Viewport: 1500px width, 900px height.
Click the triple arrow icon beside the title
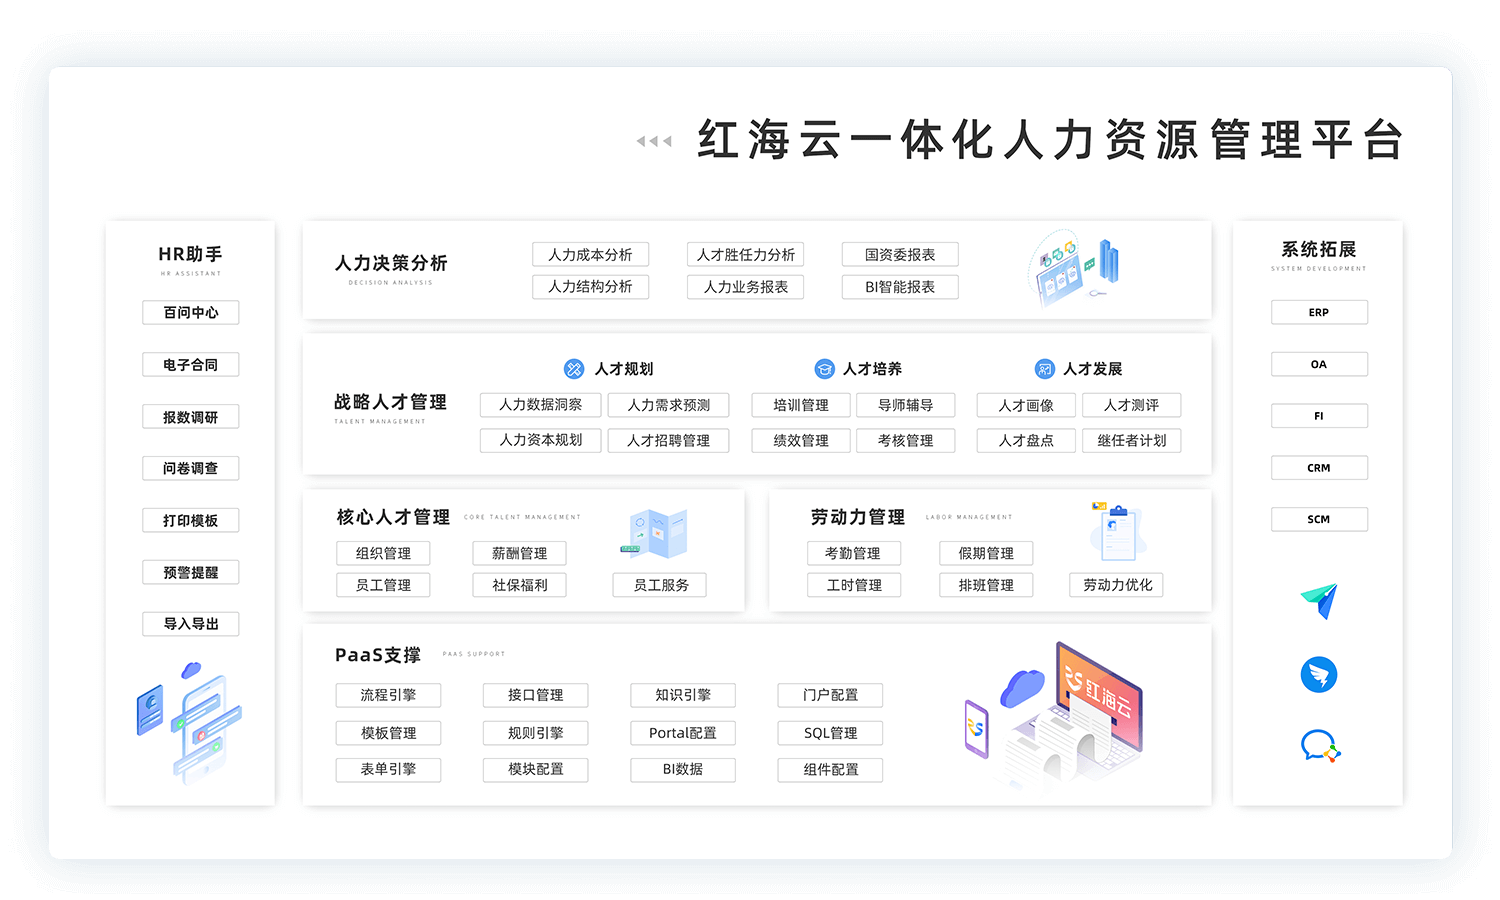(654, 142)
